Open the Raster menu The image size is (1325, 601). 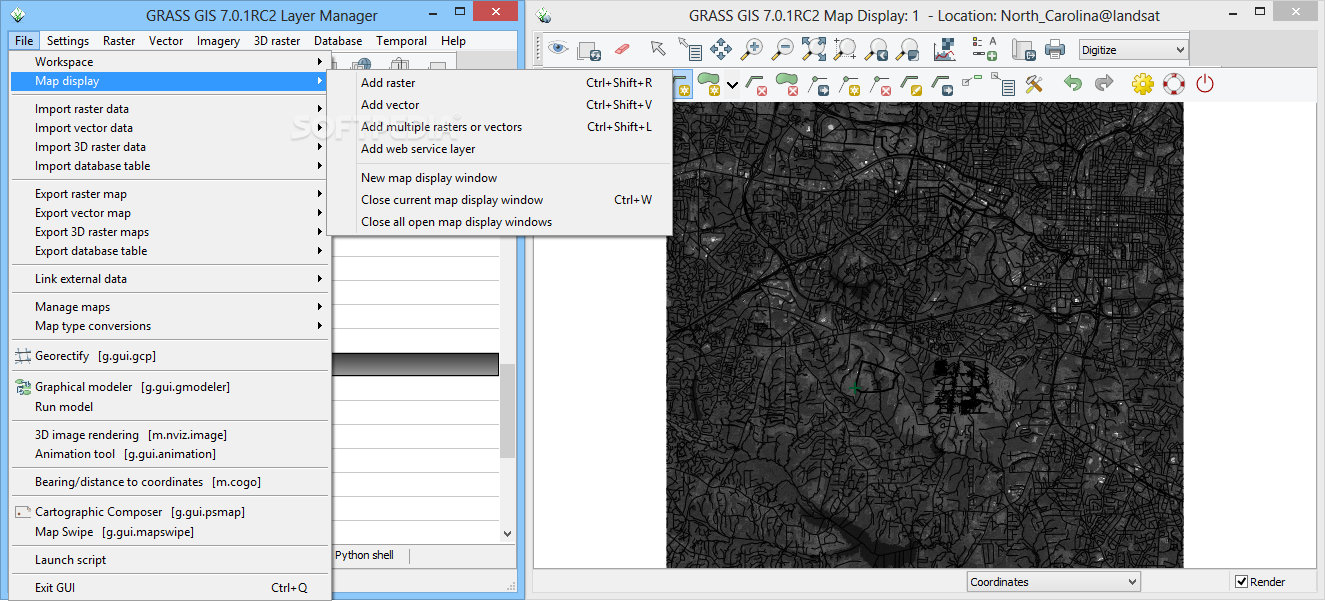click(119, 41)
